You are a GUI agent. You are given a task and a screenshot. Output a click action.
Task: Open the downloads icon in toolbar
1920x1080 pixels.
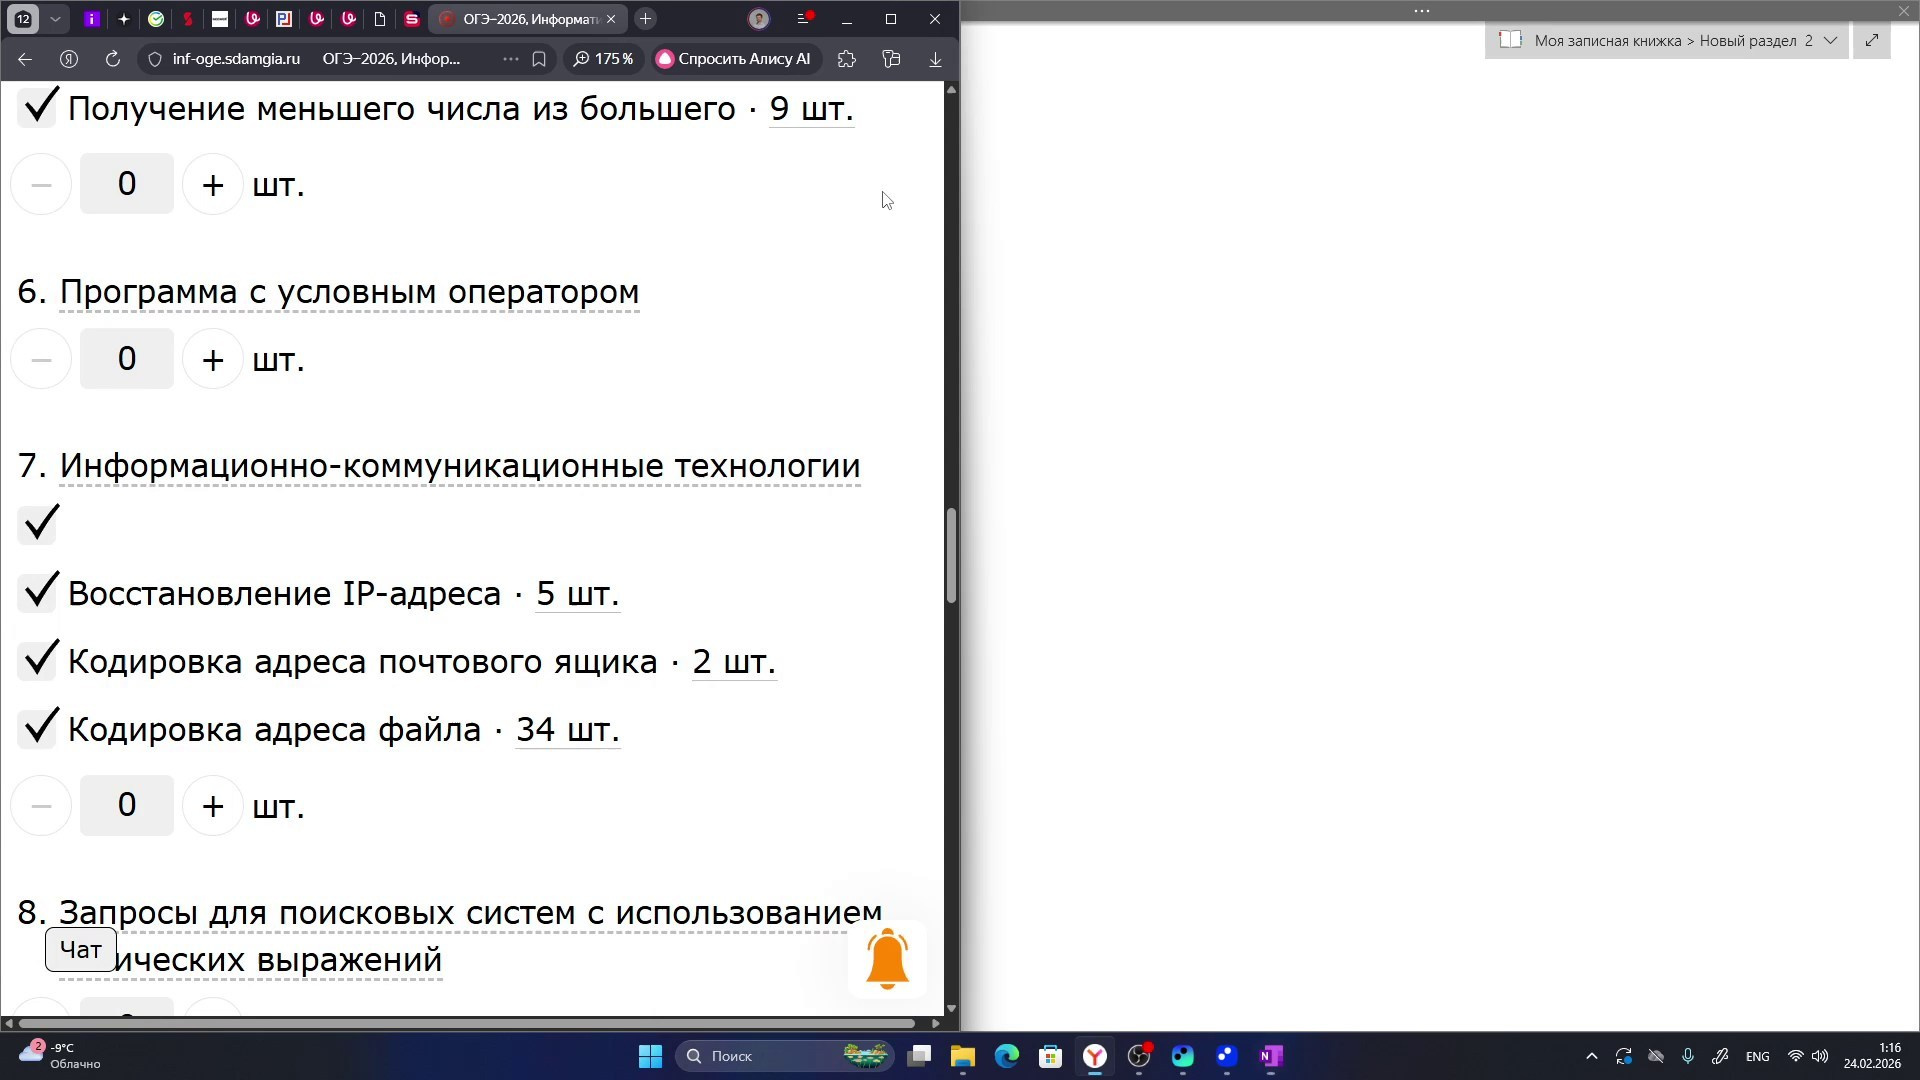click(x=934, y=59)
